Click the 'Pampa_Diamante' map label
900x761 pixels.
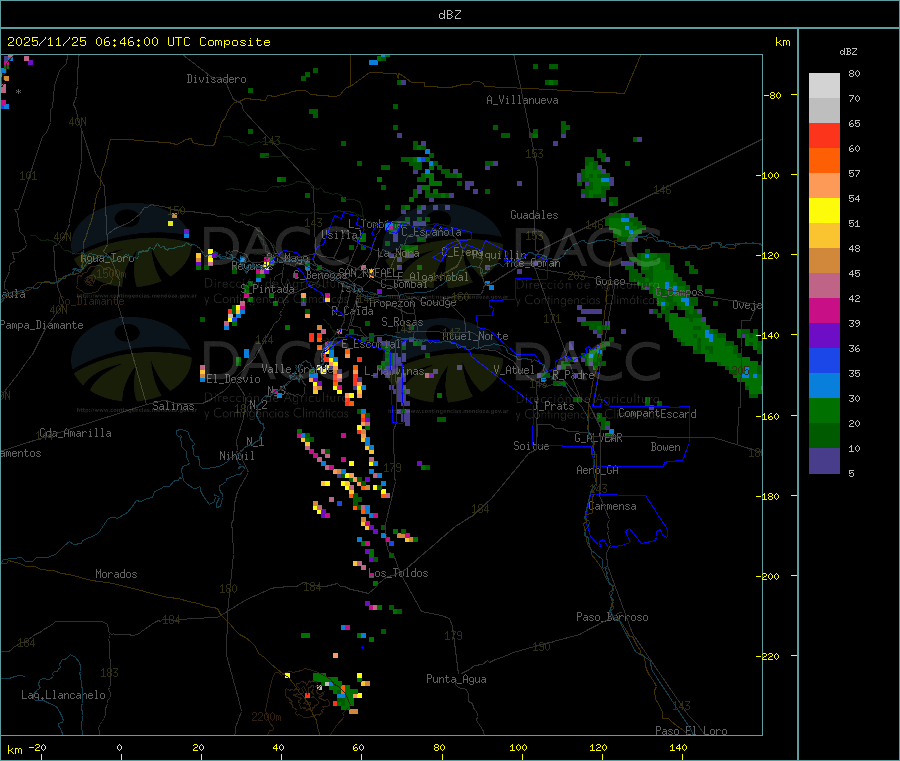coord(42,325)
